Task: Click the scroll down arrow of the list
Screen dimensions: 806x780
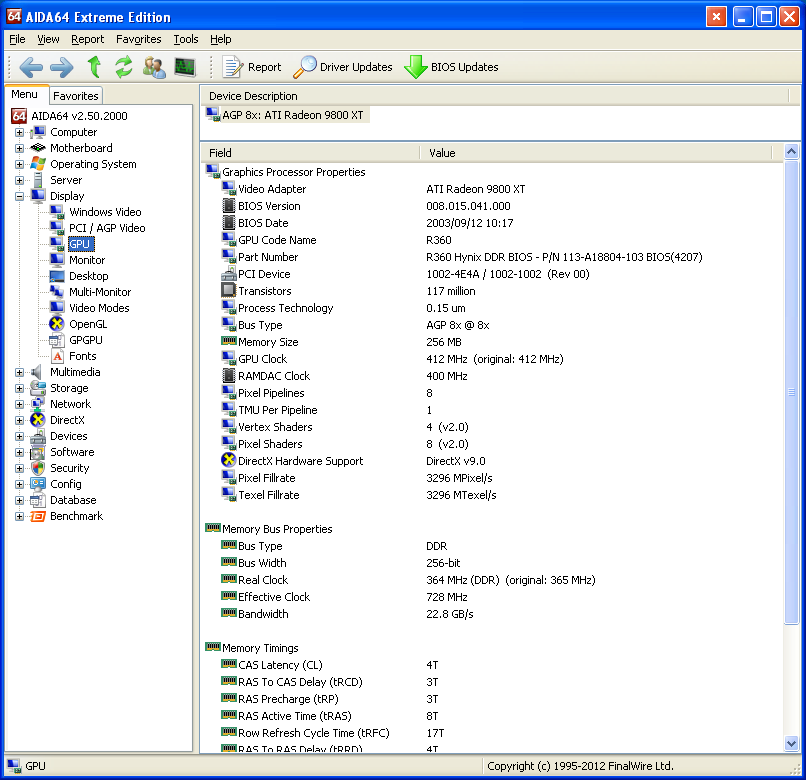Action: (792, 743)
